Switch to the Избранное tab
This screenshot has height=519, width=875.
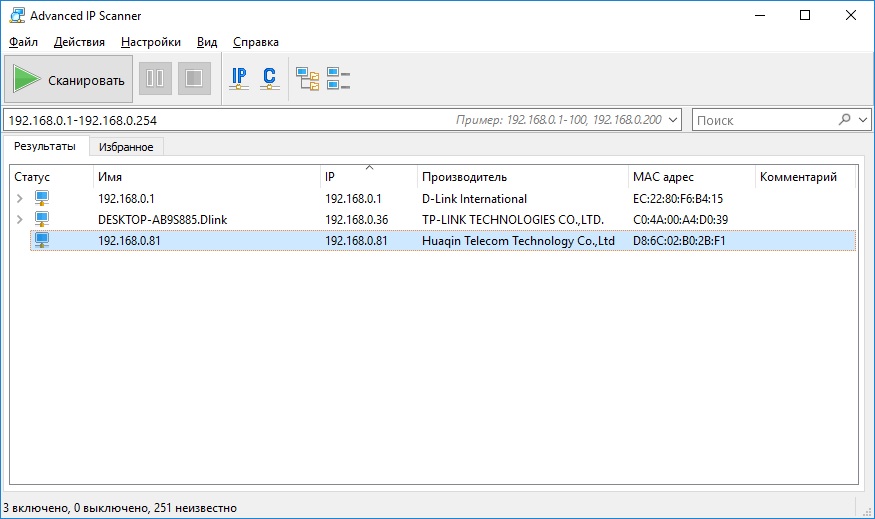point(126,147)
